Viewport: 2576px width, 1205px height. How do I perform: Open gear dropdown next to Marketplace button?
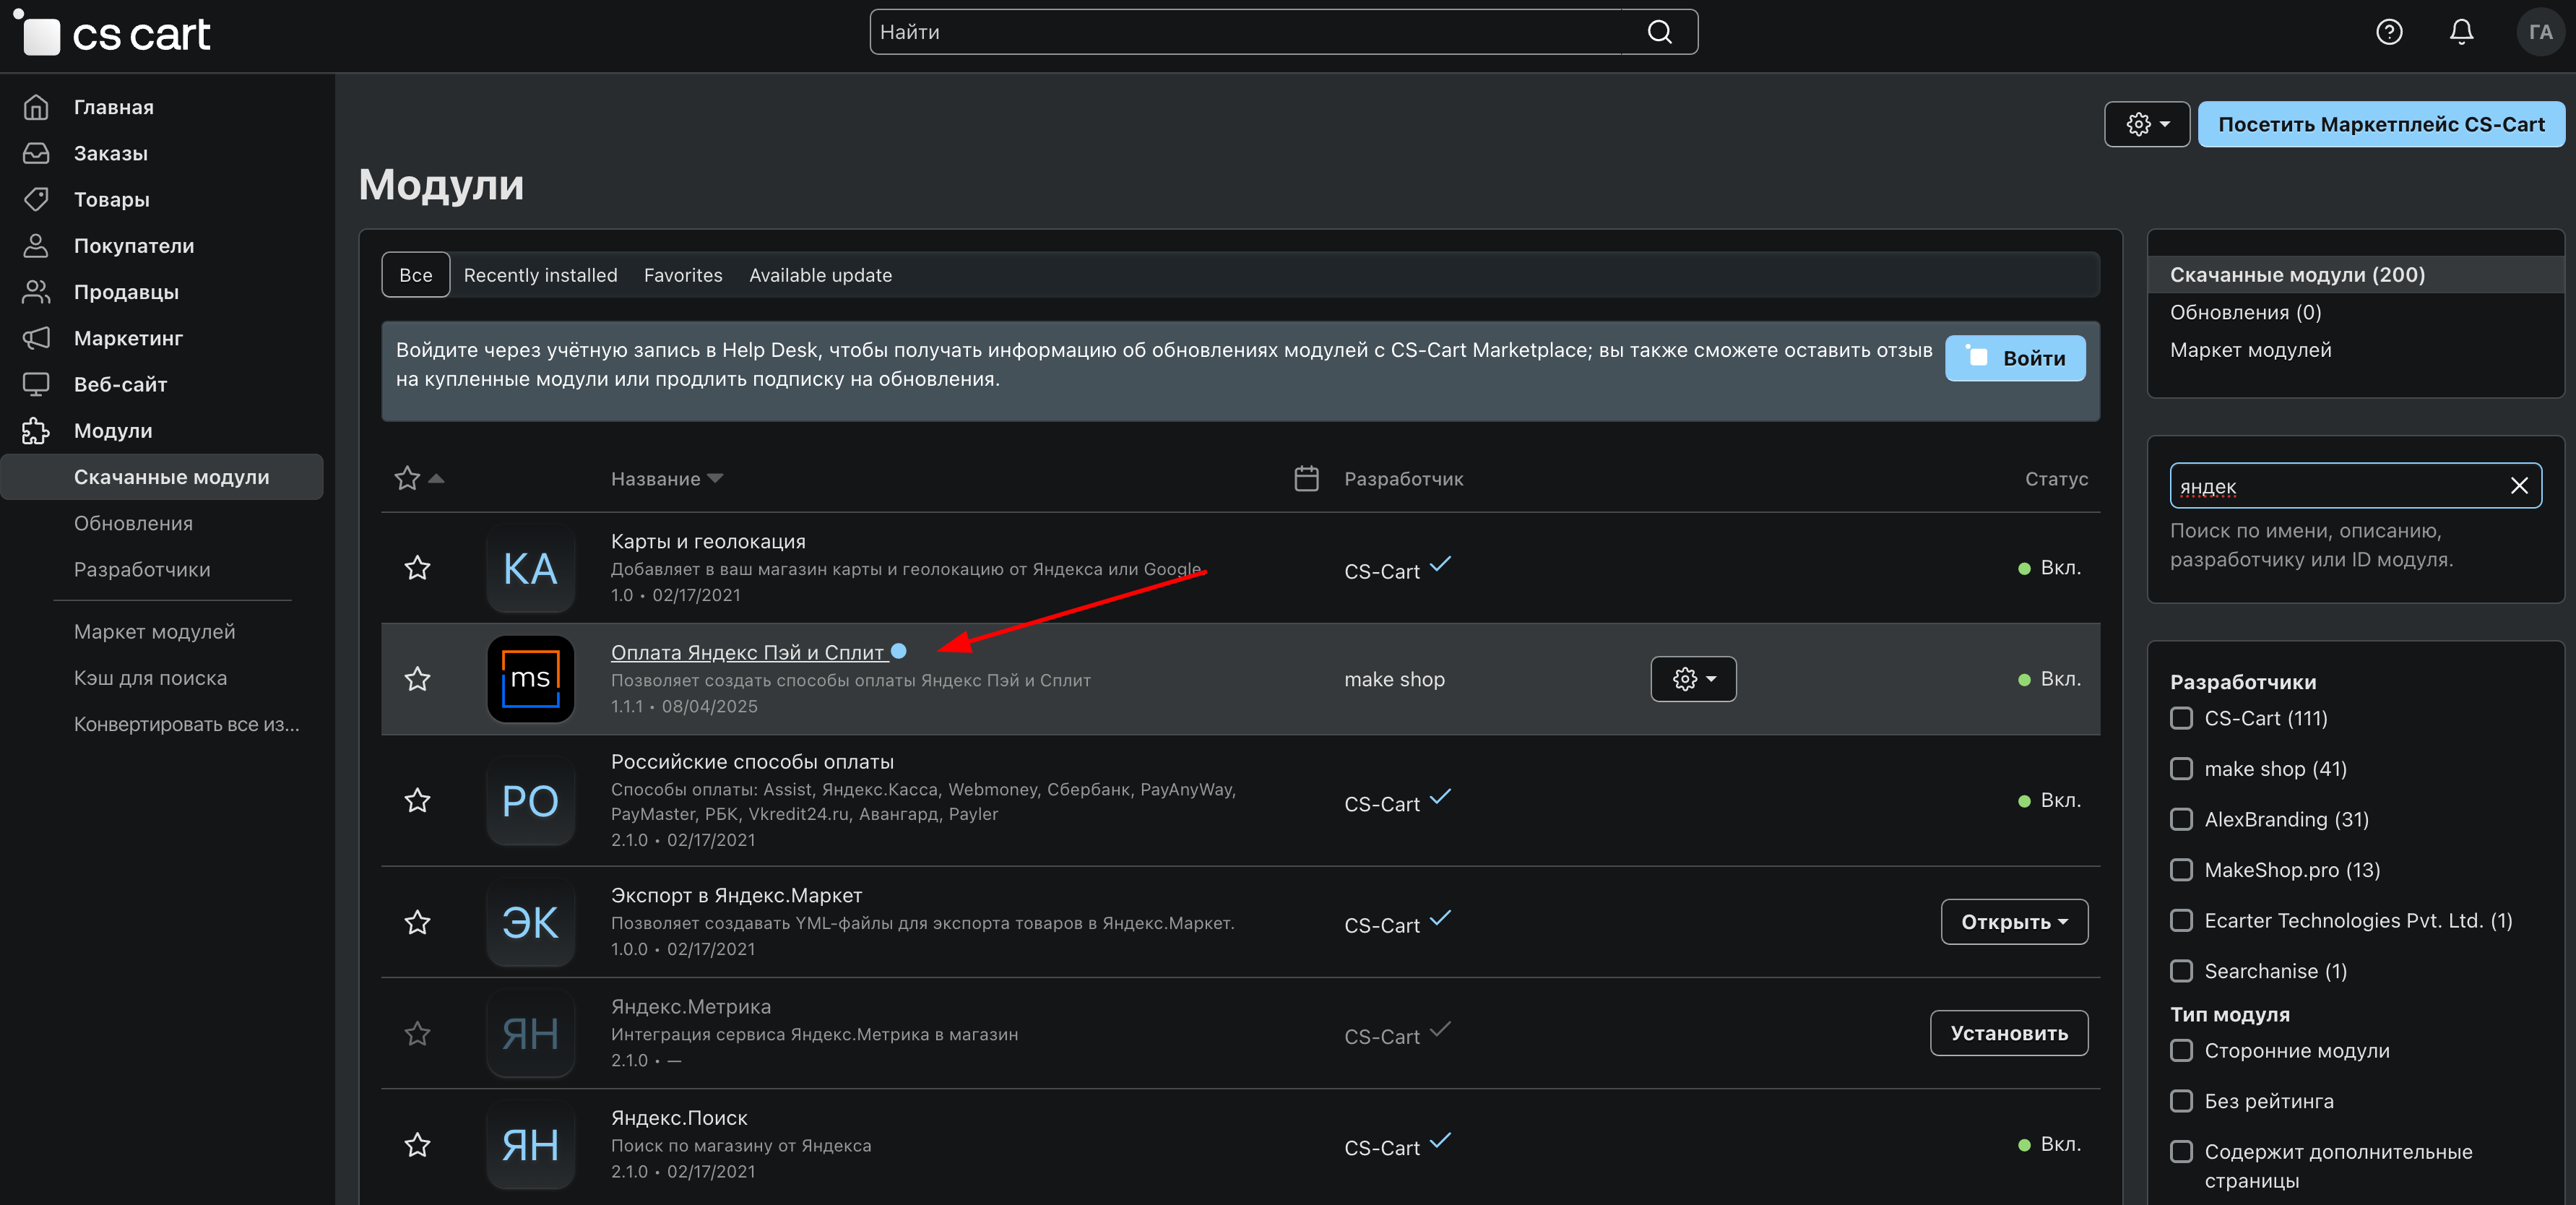coord(2146,124)
